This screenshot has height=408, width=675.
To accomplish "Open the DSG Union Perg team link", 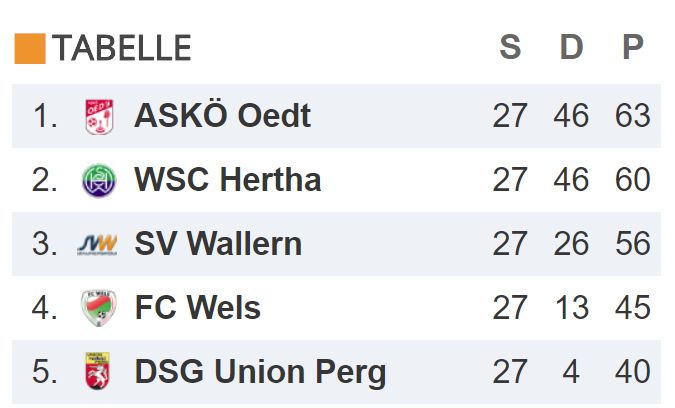I will [259, 372].
